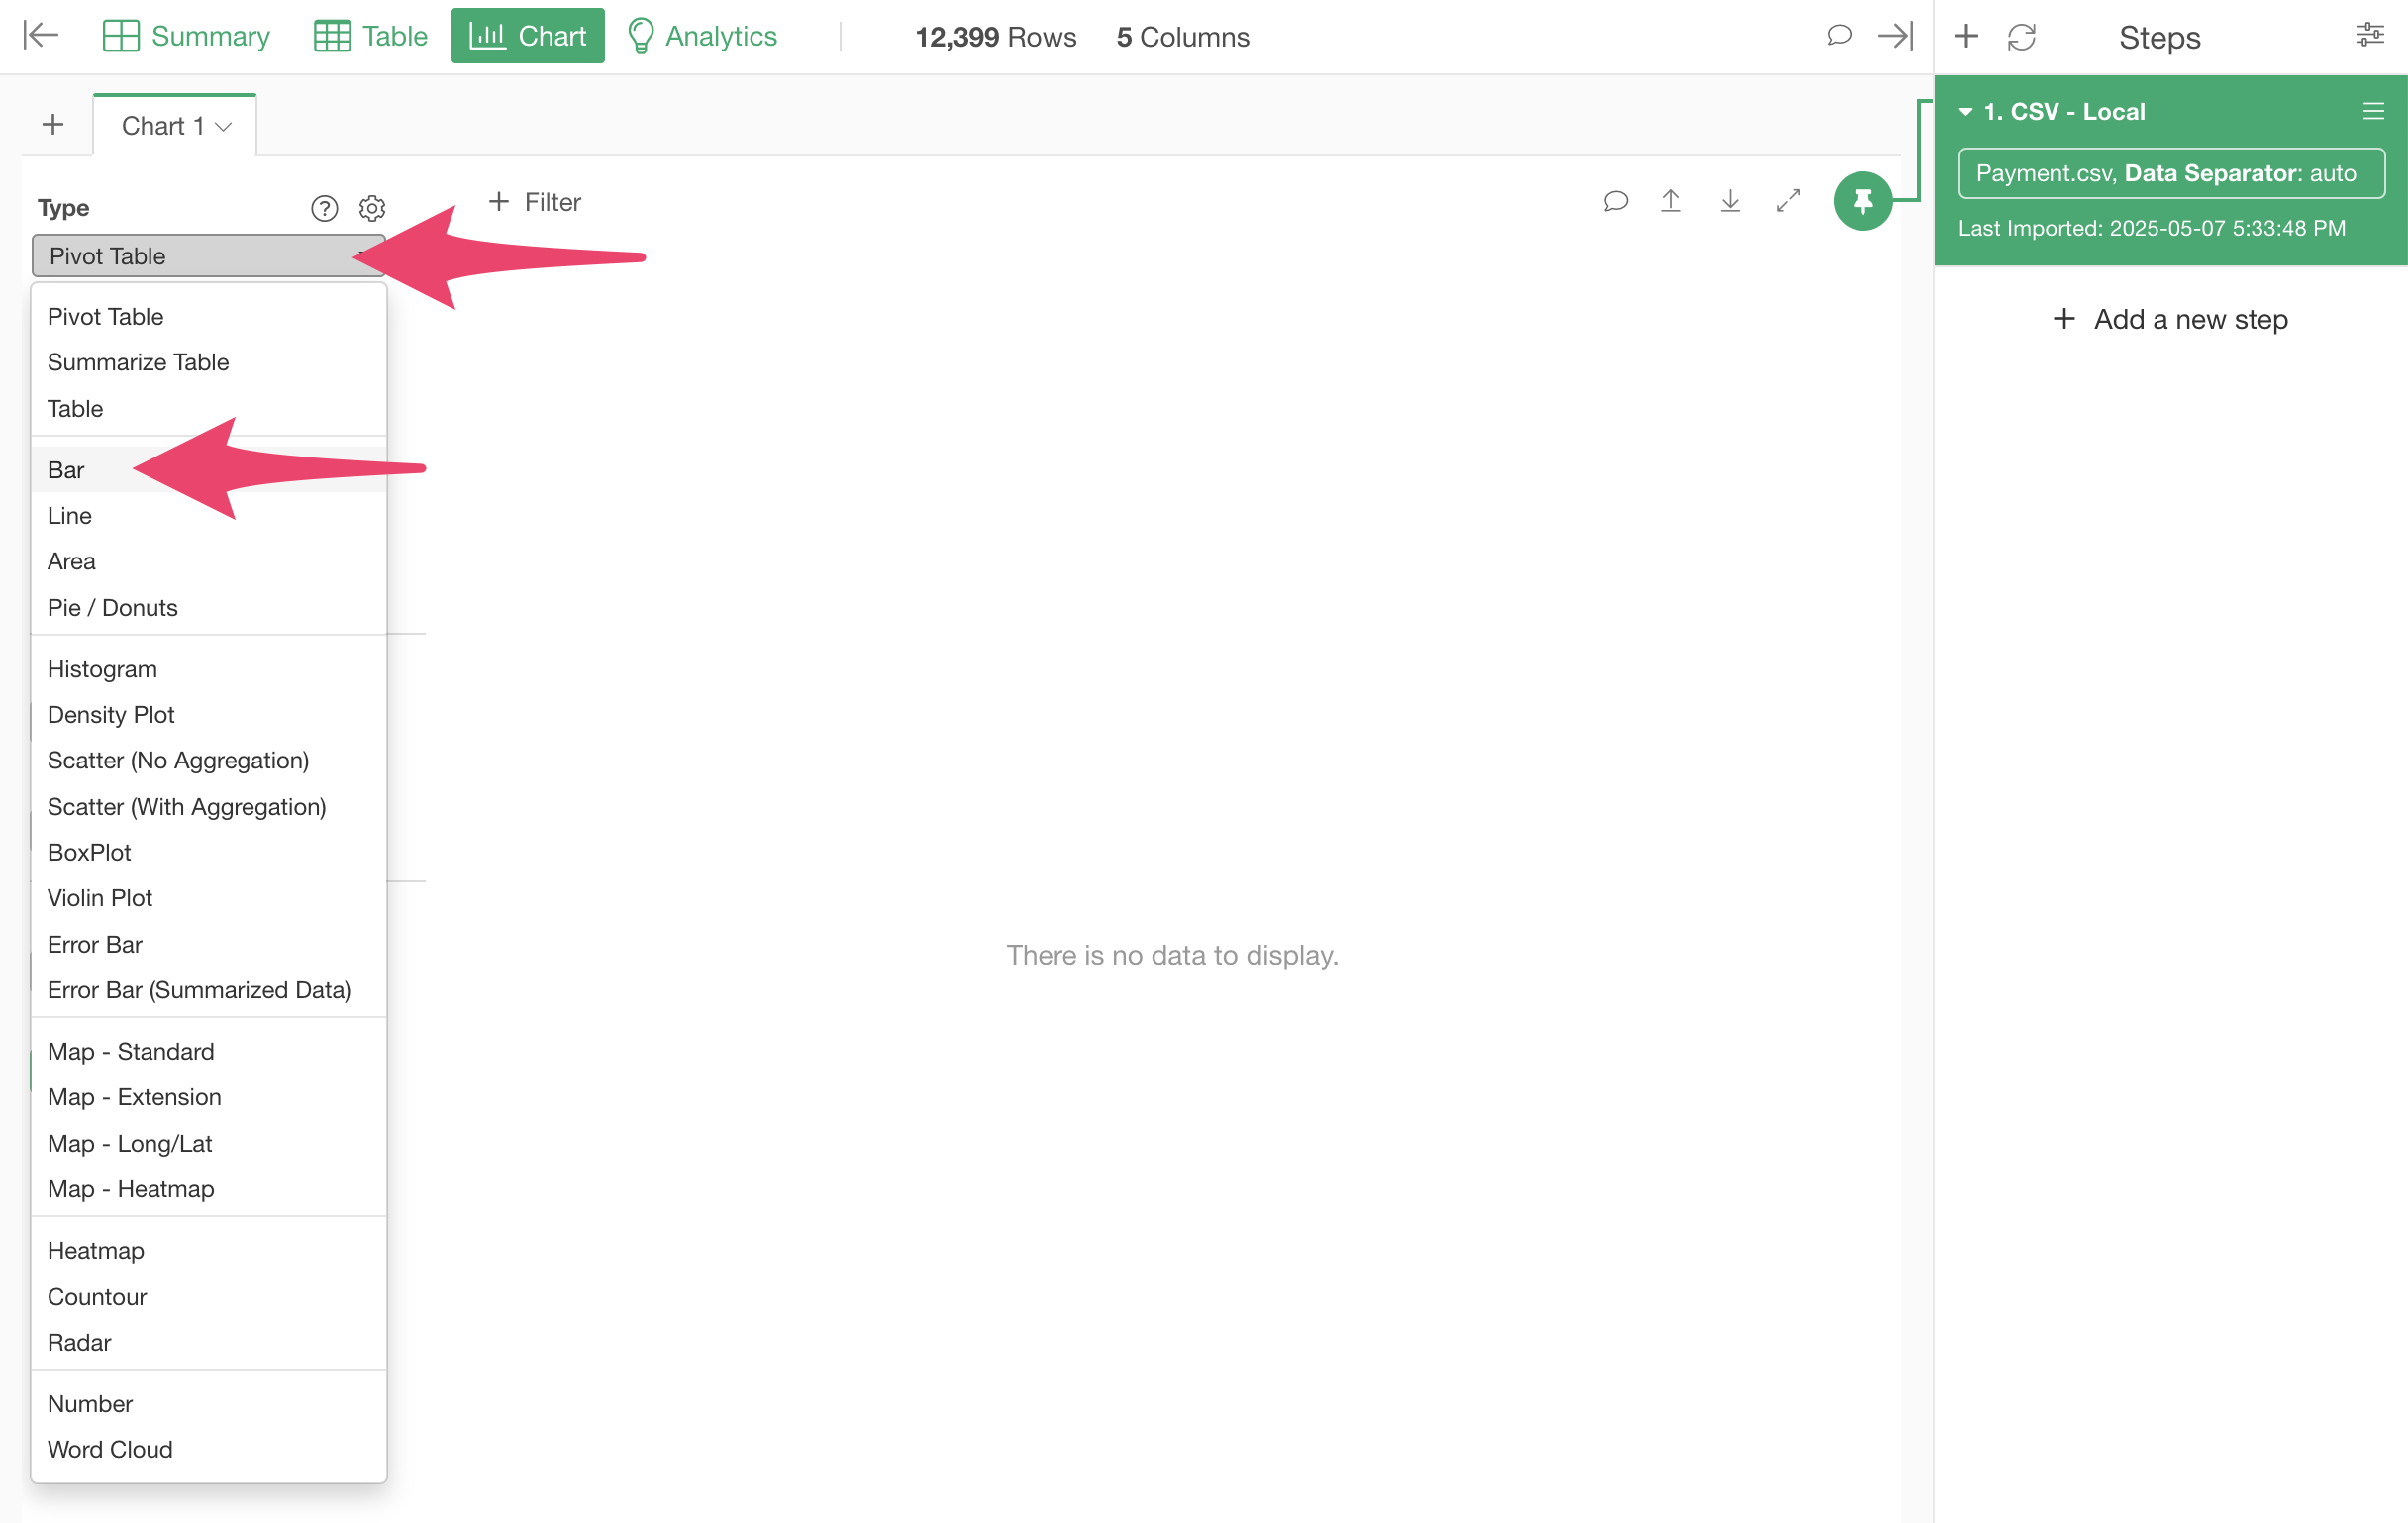This screenshot has width=2408, height=1523.
Task: Select Area chart type
Action: (x=208, y=562)
